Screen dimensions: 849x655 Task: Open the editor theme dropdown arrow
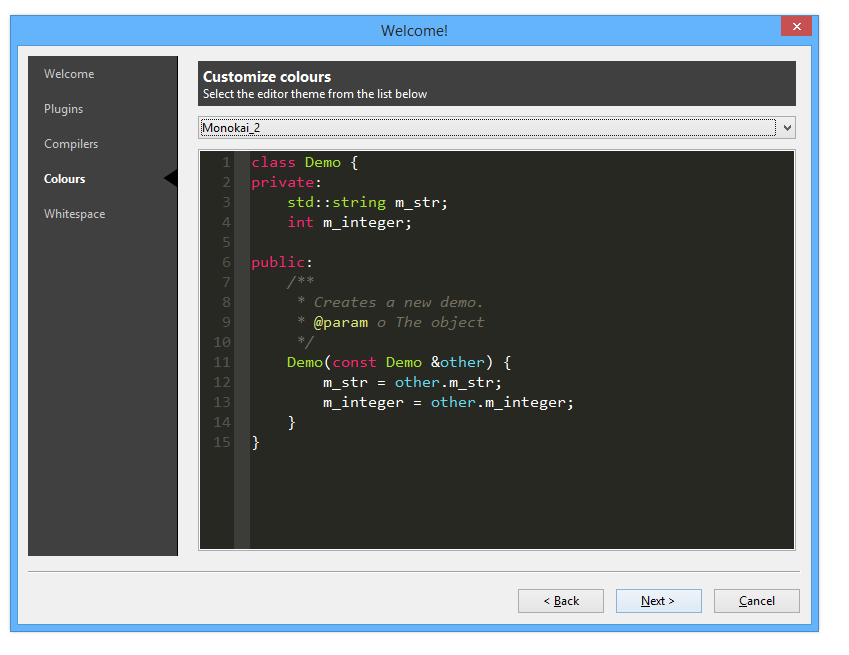coord(787,128)
